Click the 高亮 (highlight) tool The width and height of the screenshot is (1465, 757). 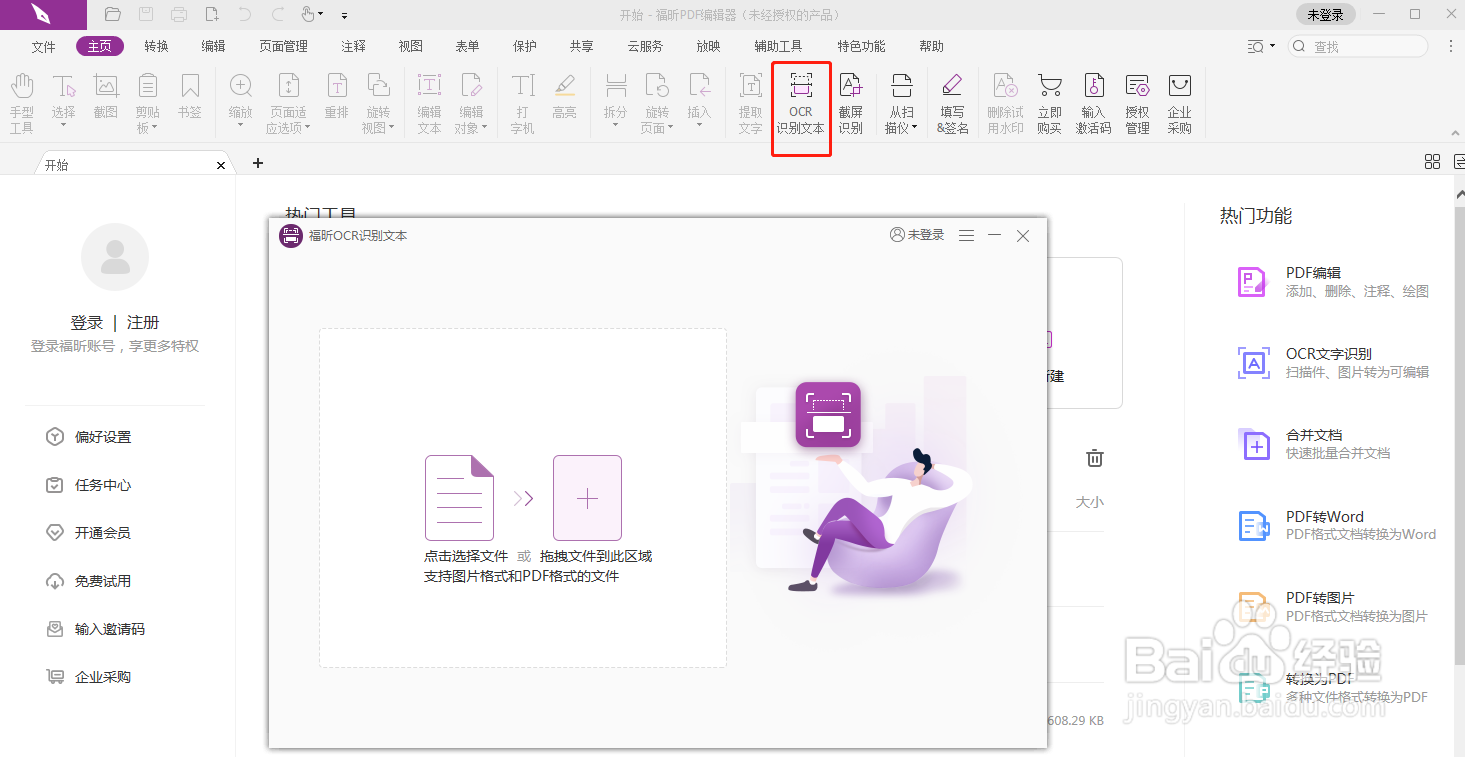pos(565,97)
